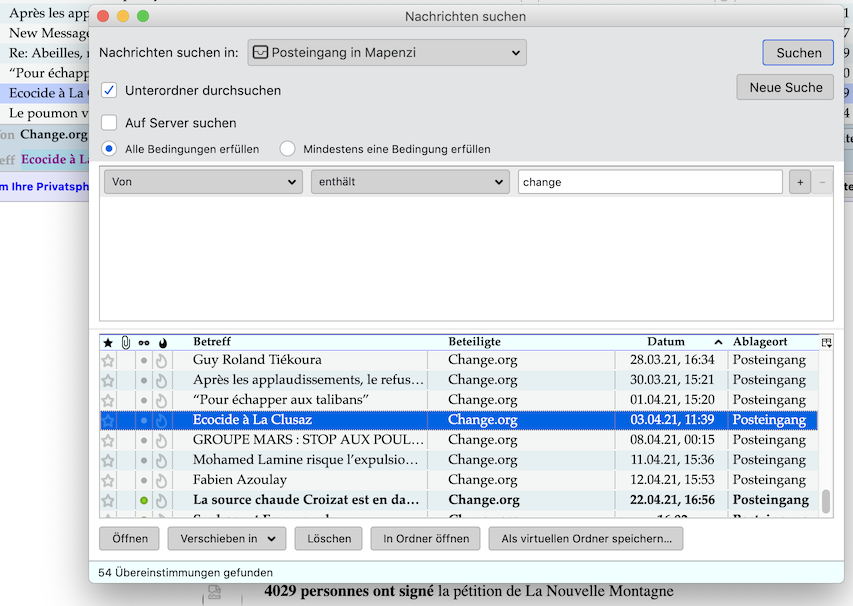Sort results by the 'Betreff' column header
Screen dimensions: 853x606
(310, 342)
